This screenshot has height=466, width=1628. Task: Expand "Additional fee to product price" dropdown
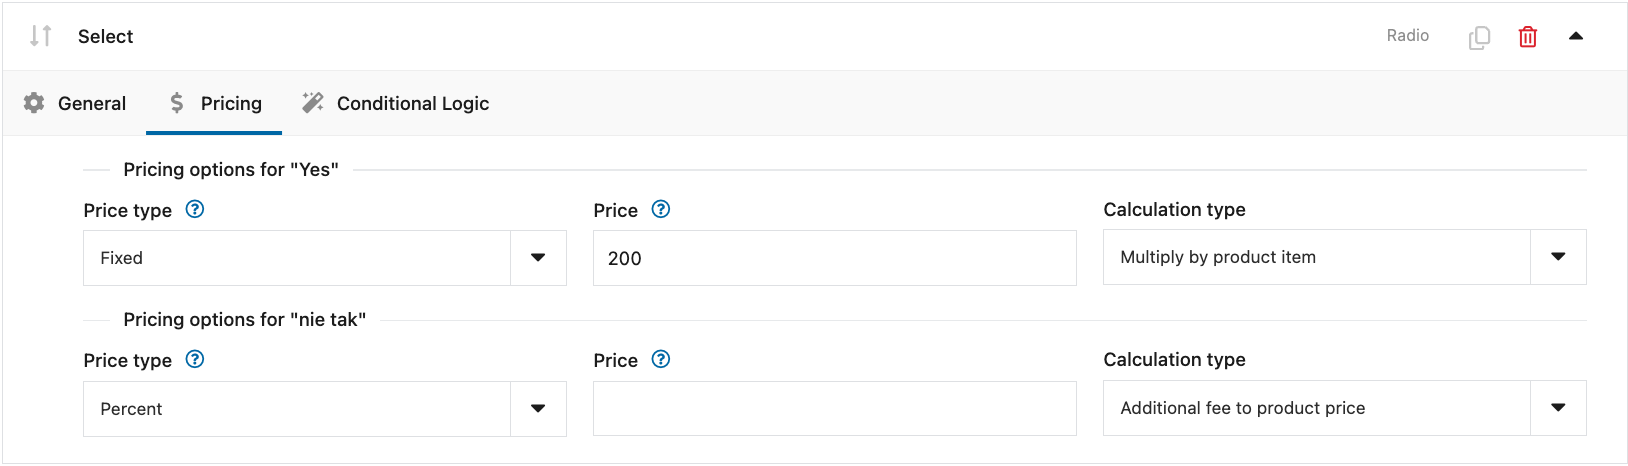click(1345, 408)
